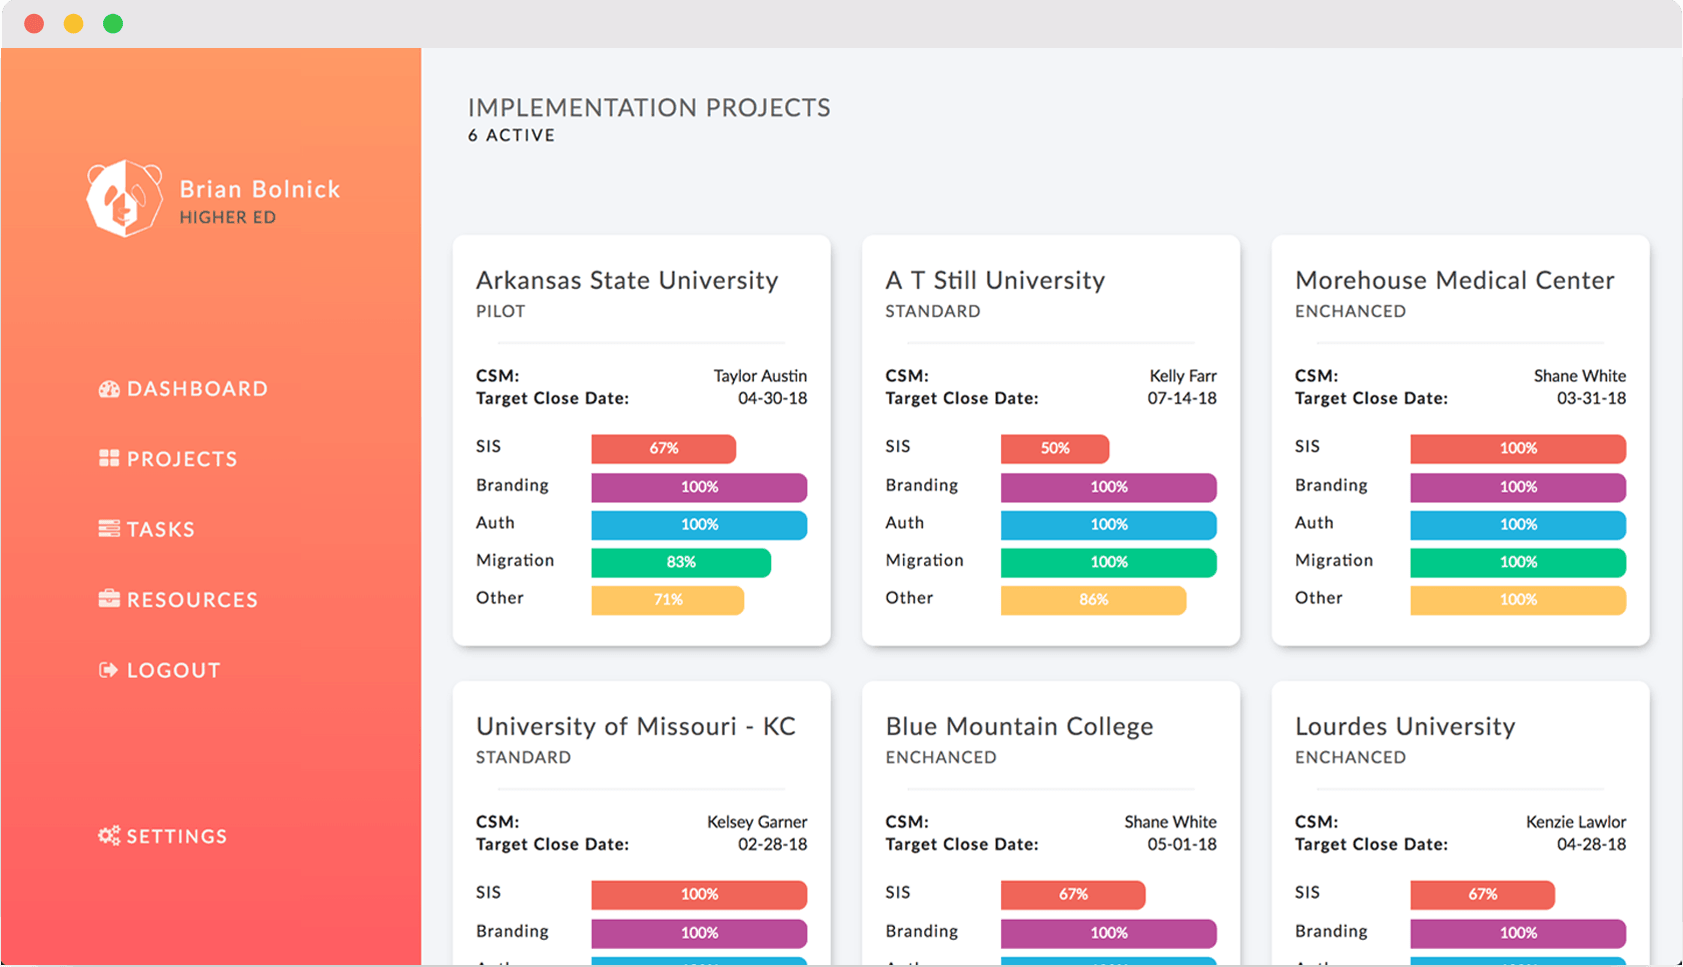Click CSM name Kenzie Lawlor
Image resolution: width=1683 pixels, height=967 pixels.
(x=1576, y=822)
